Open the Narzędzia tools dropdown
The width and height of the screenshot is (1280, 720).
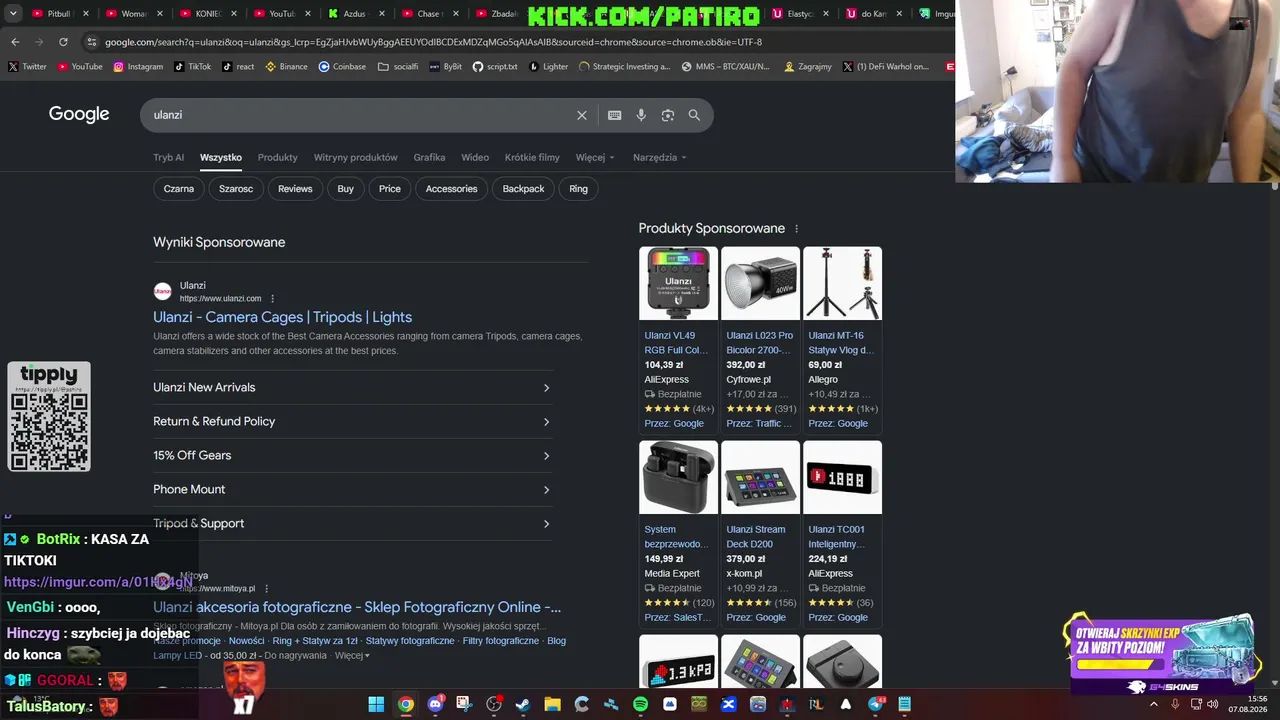(660, 157)
